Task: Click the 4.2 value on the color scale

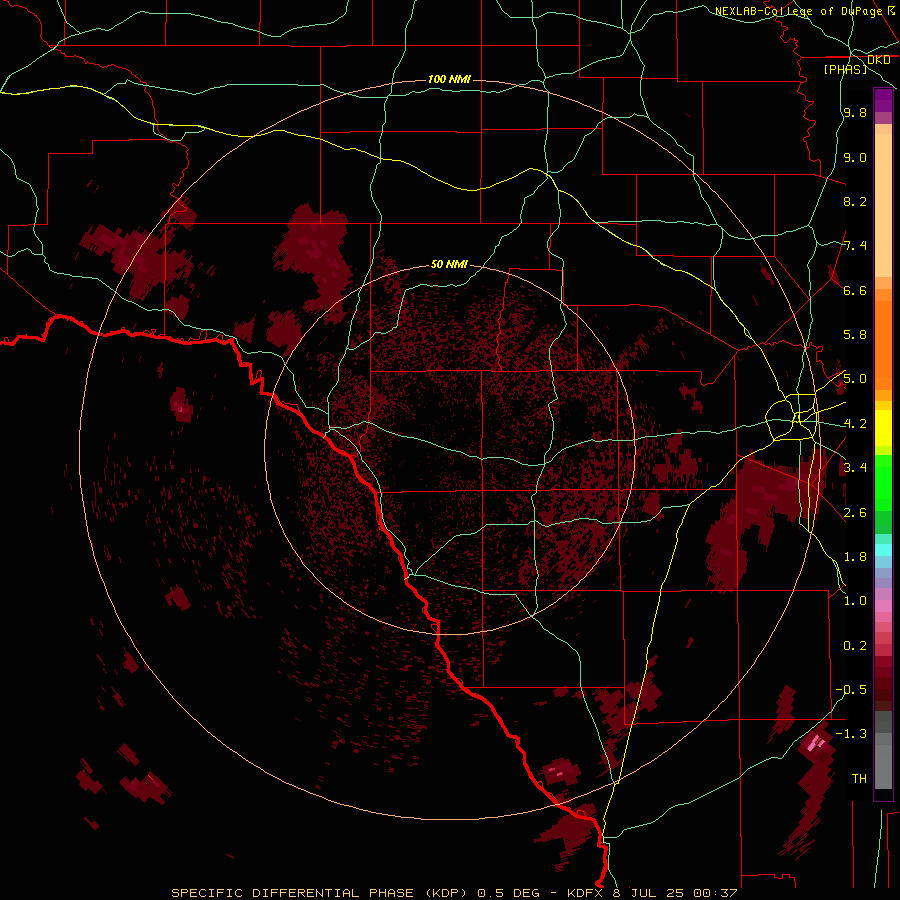Action: (x=855, y=424)
